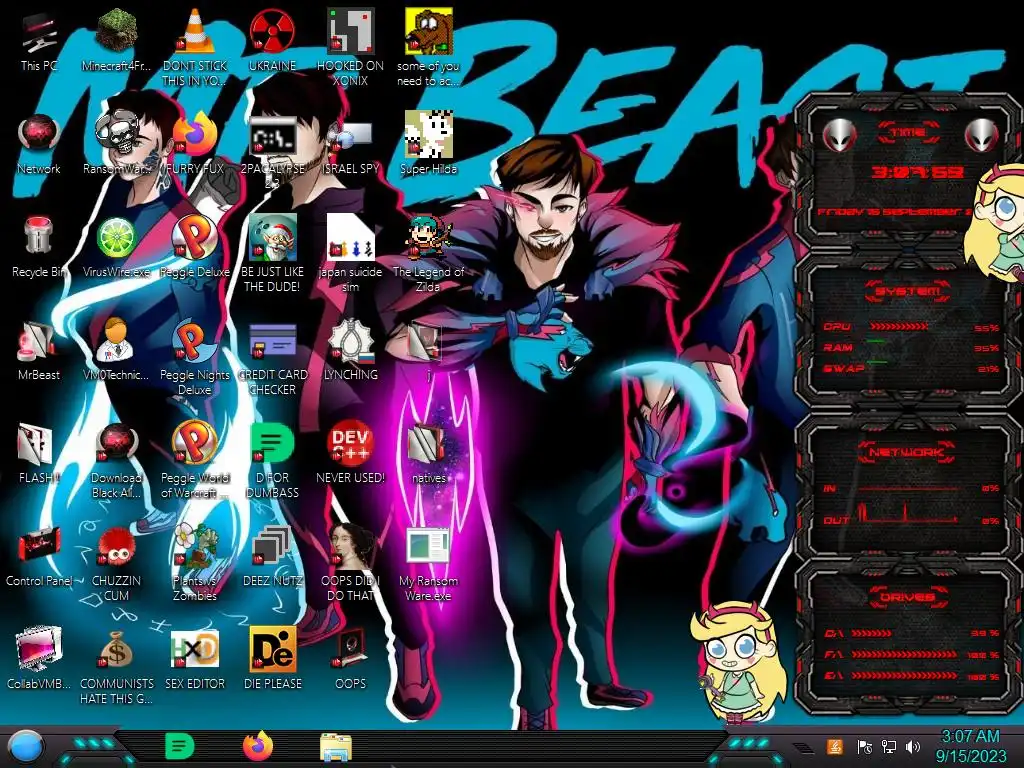Screen dimensions: 1024x768
Task: Open the volume speaker tray icon
Action: 913,747
